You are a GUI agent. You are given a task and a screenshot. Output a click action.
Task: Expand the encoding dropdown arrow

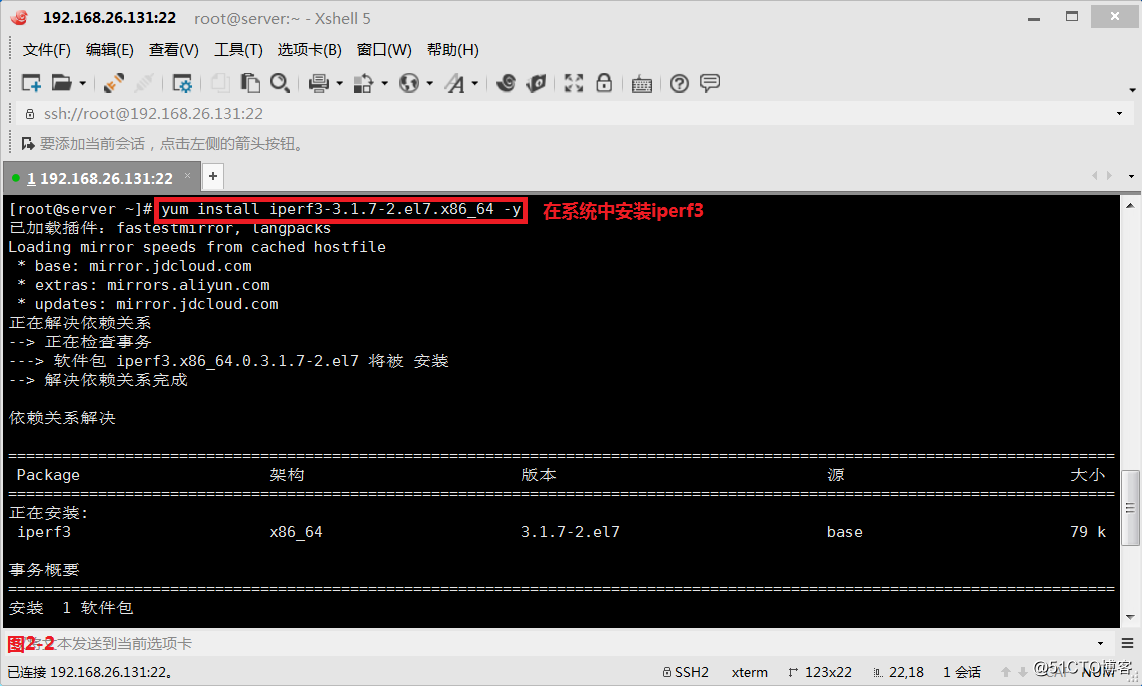(x=430, y=84)
